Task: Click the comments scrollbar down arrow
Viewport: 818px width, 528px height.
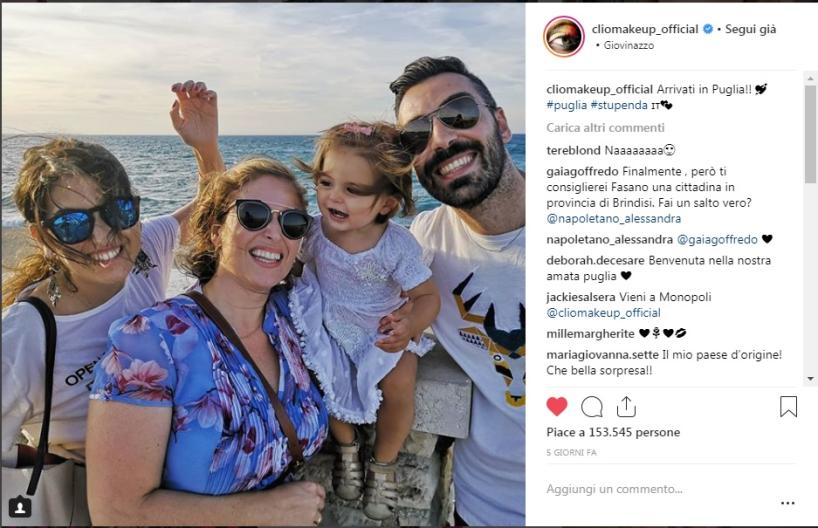Action: click(810, 378)
